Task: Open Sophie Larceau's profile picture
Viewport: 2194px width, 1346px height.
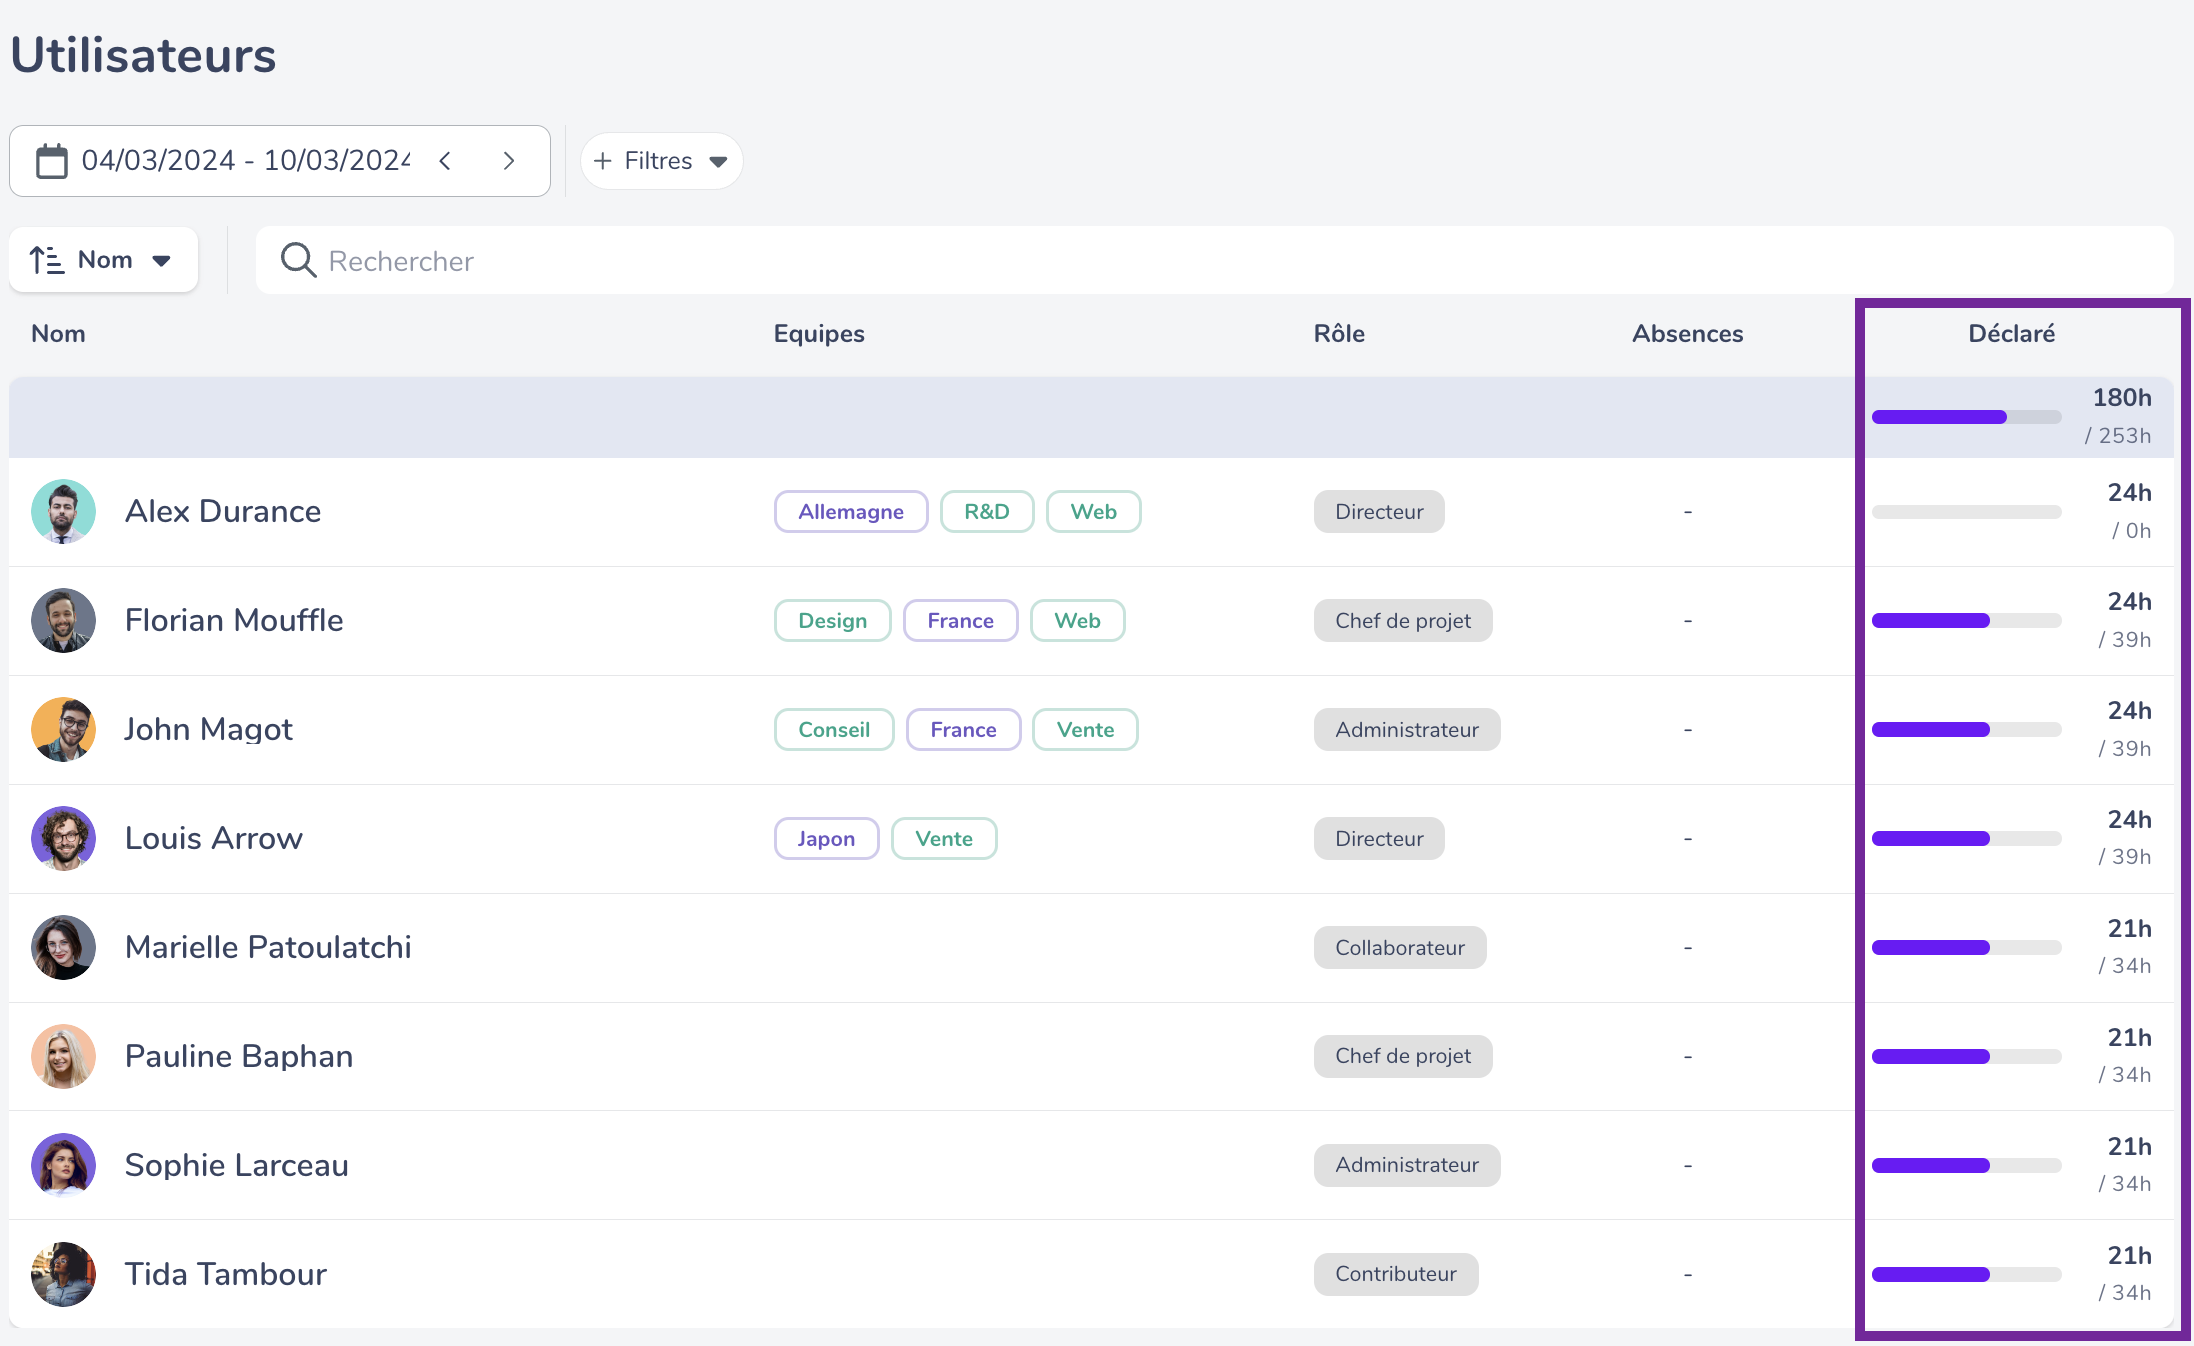Action: pos(63,1165)
